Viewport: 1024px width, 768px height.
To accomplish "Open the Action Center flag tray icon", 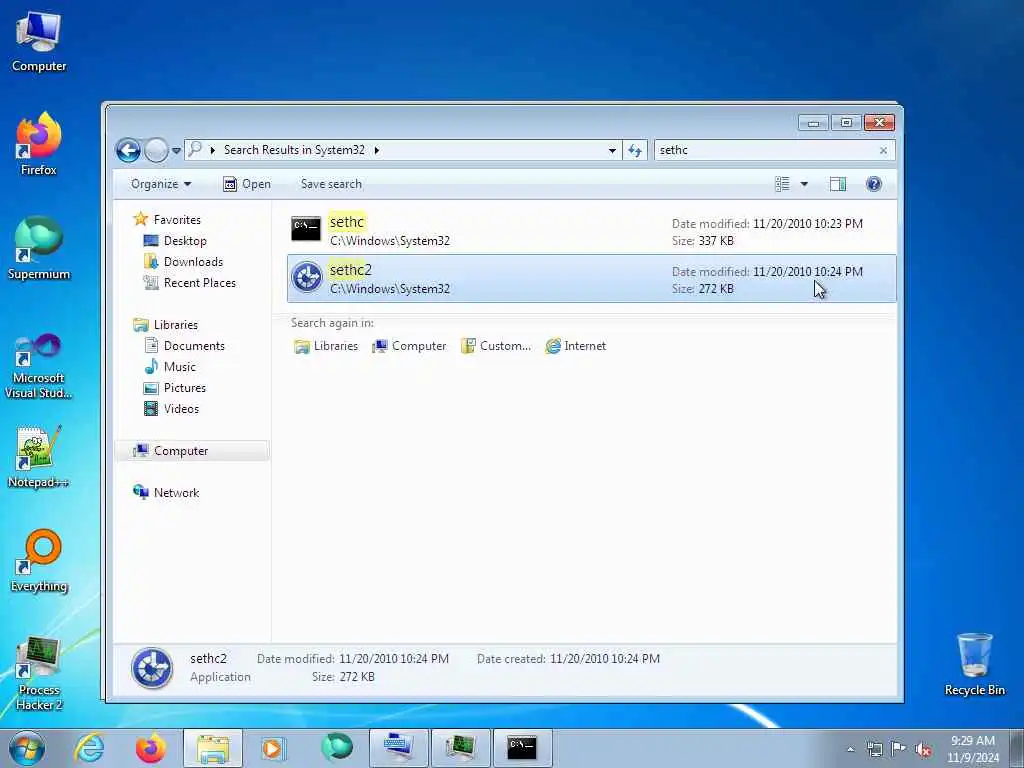I will click(x=899, y=749).
